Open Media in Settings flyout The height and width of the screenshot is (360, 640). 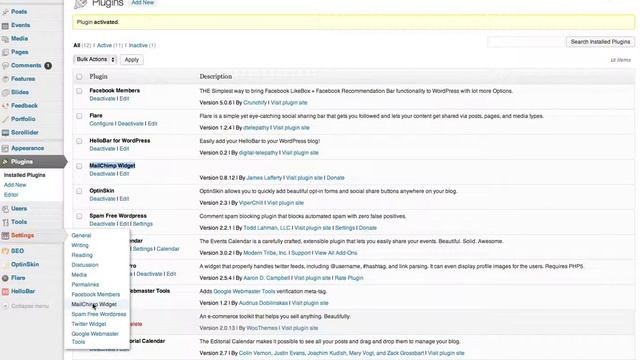(x=79, y=275)
